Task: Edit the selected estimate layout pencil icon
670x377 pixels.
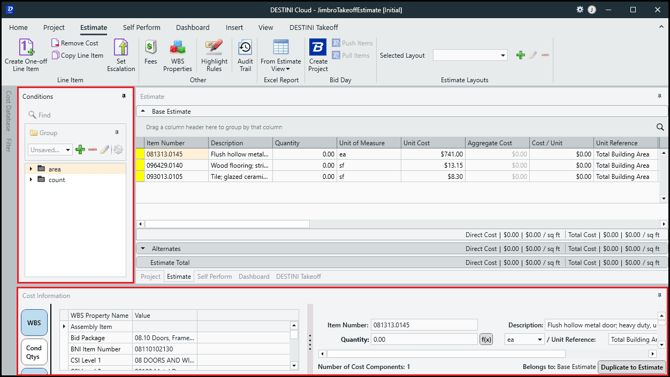Action: point(533,55)
